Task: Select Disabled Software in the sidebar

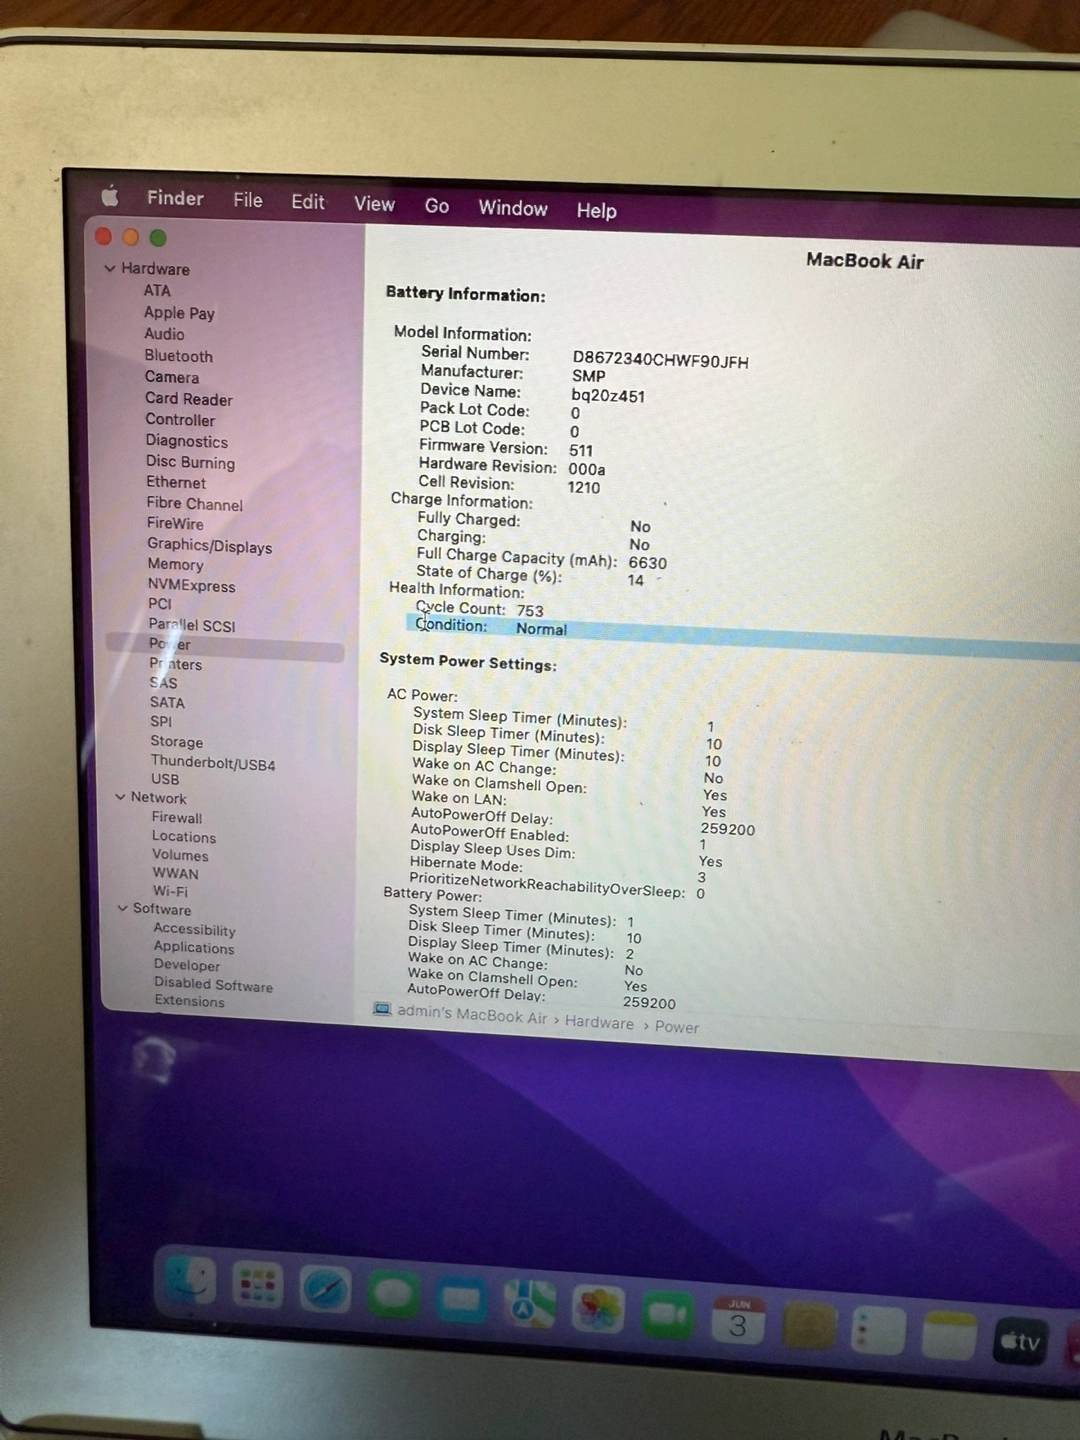Action: (213, 984)
